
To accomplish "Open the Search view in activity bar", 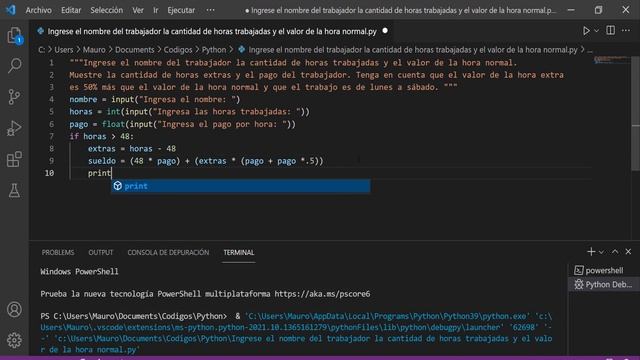I will (14, 65).
